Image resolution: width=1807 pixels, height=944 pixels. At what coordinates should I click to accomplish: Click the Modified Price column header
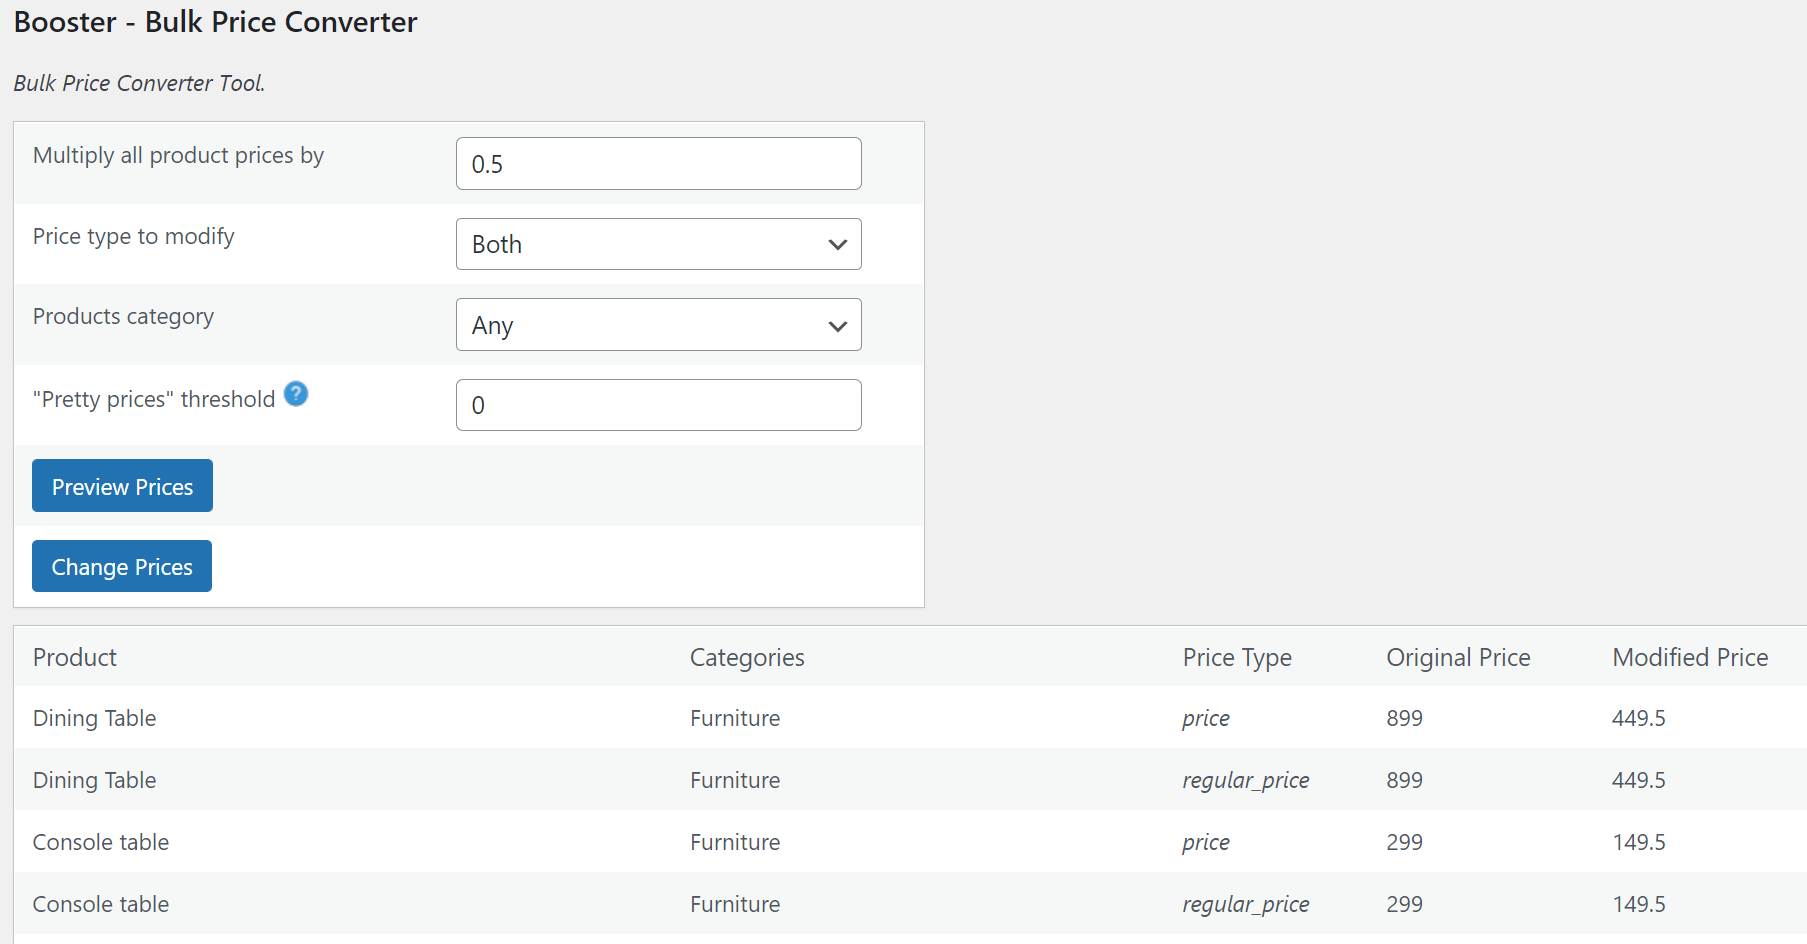[1689, 657]
